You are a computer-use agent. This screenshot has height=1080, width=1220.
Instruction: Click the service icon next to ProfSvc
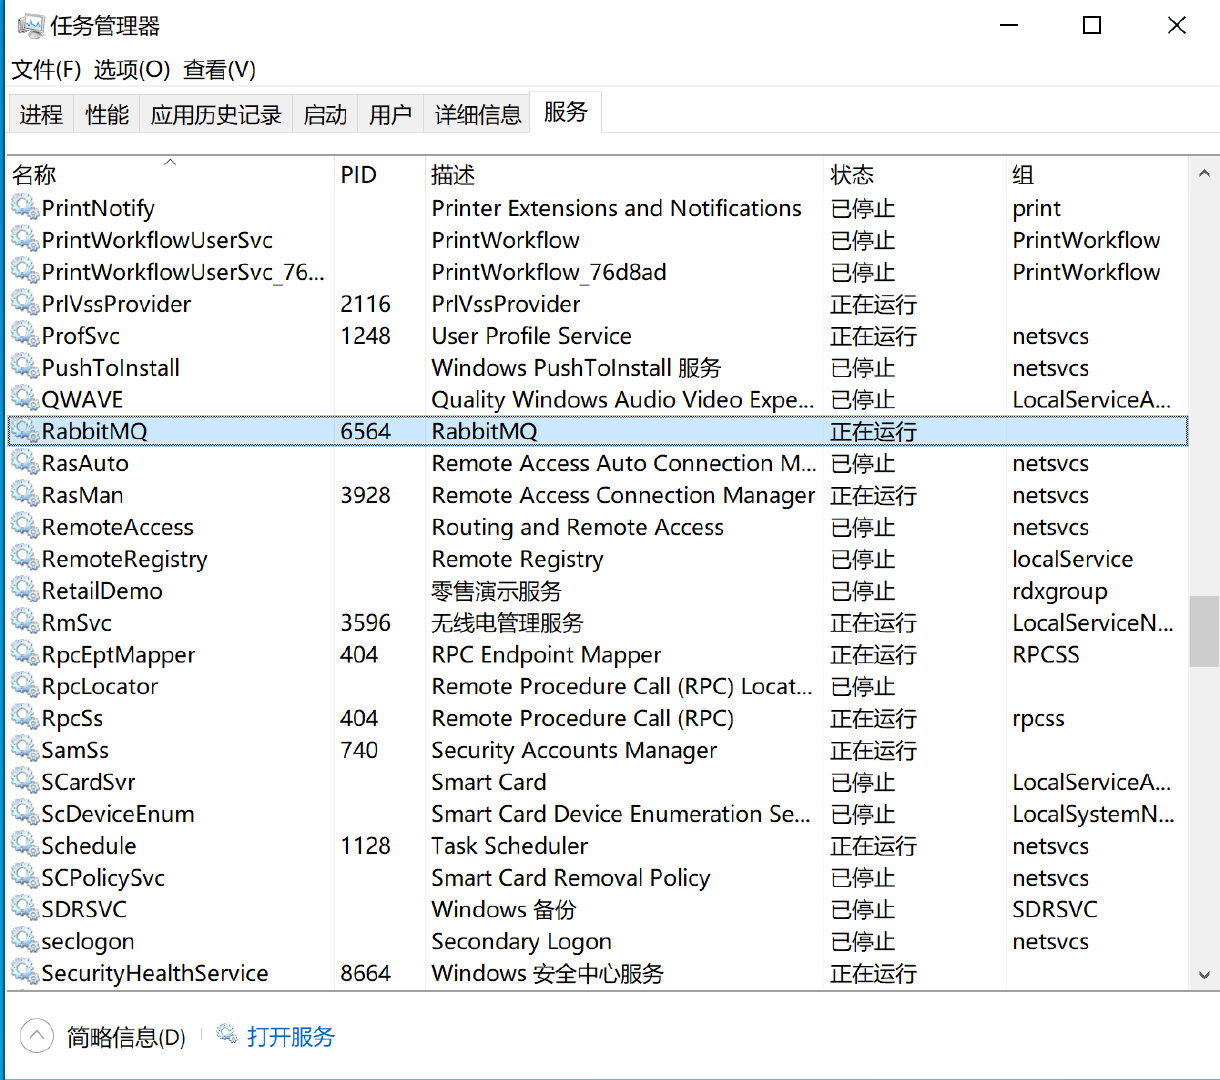coord(25,336)
